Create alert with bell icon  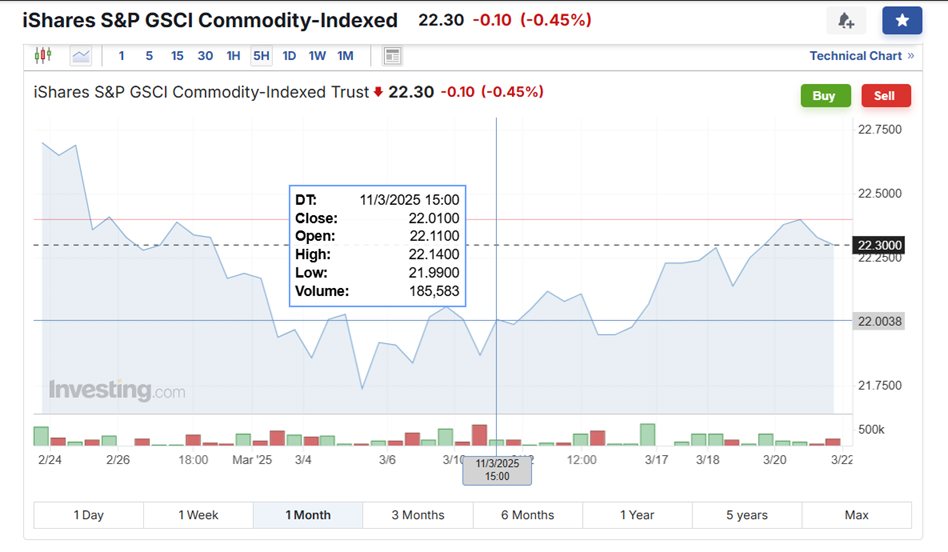point(846,21)
